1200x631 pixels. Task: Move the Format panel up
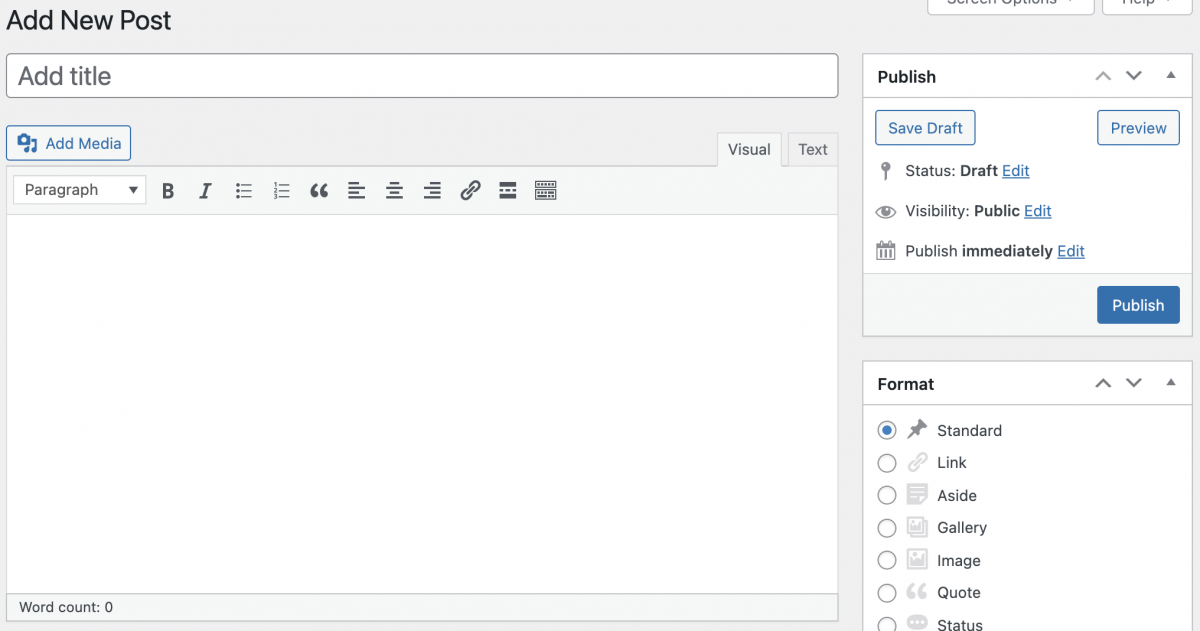pyautogui.click(x=1103, y=383)
